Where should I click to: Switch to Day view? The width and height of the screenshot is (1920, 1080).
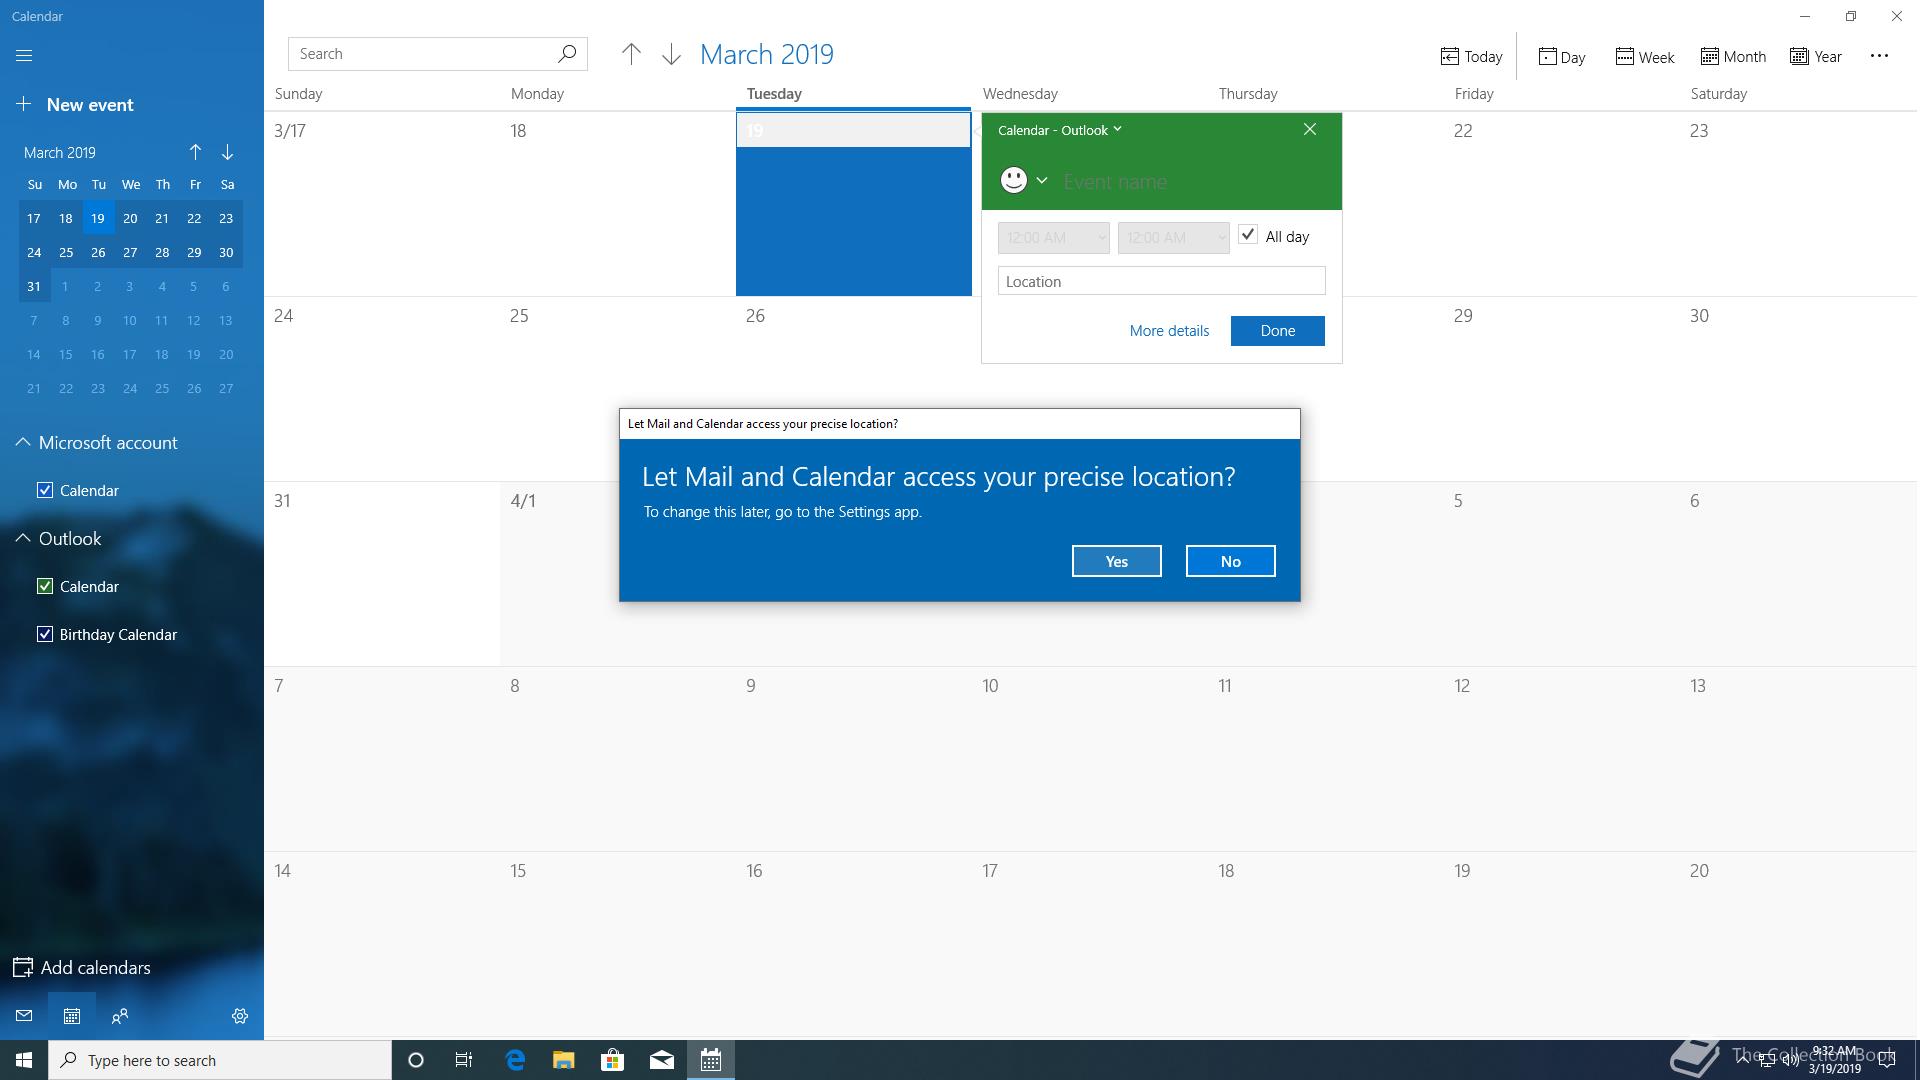tap(1562, 56)
